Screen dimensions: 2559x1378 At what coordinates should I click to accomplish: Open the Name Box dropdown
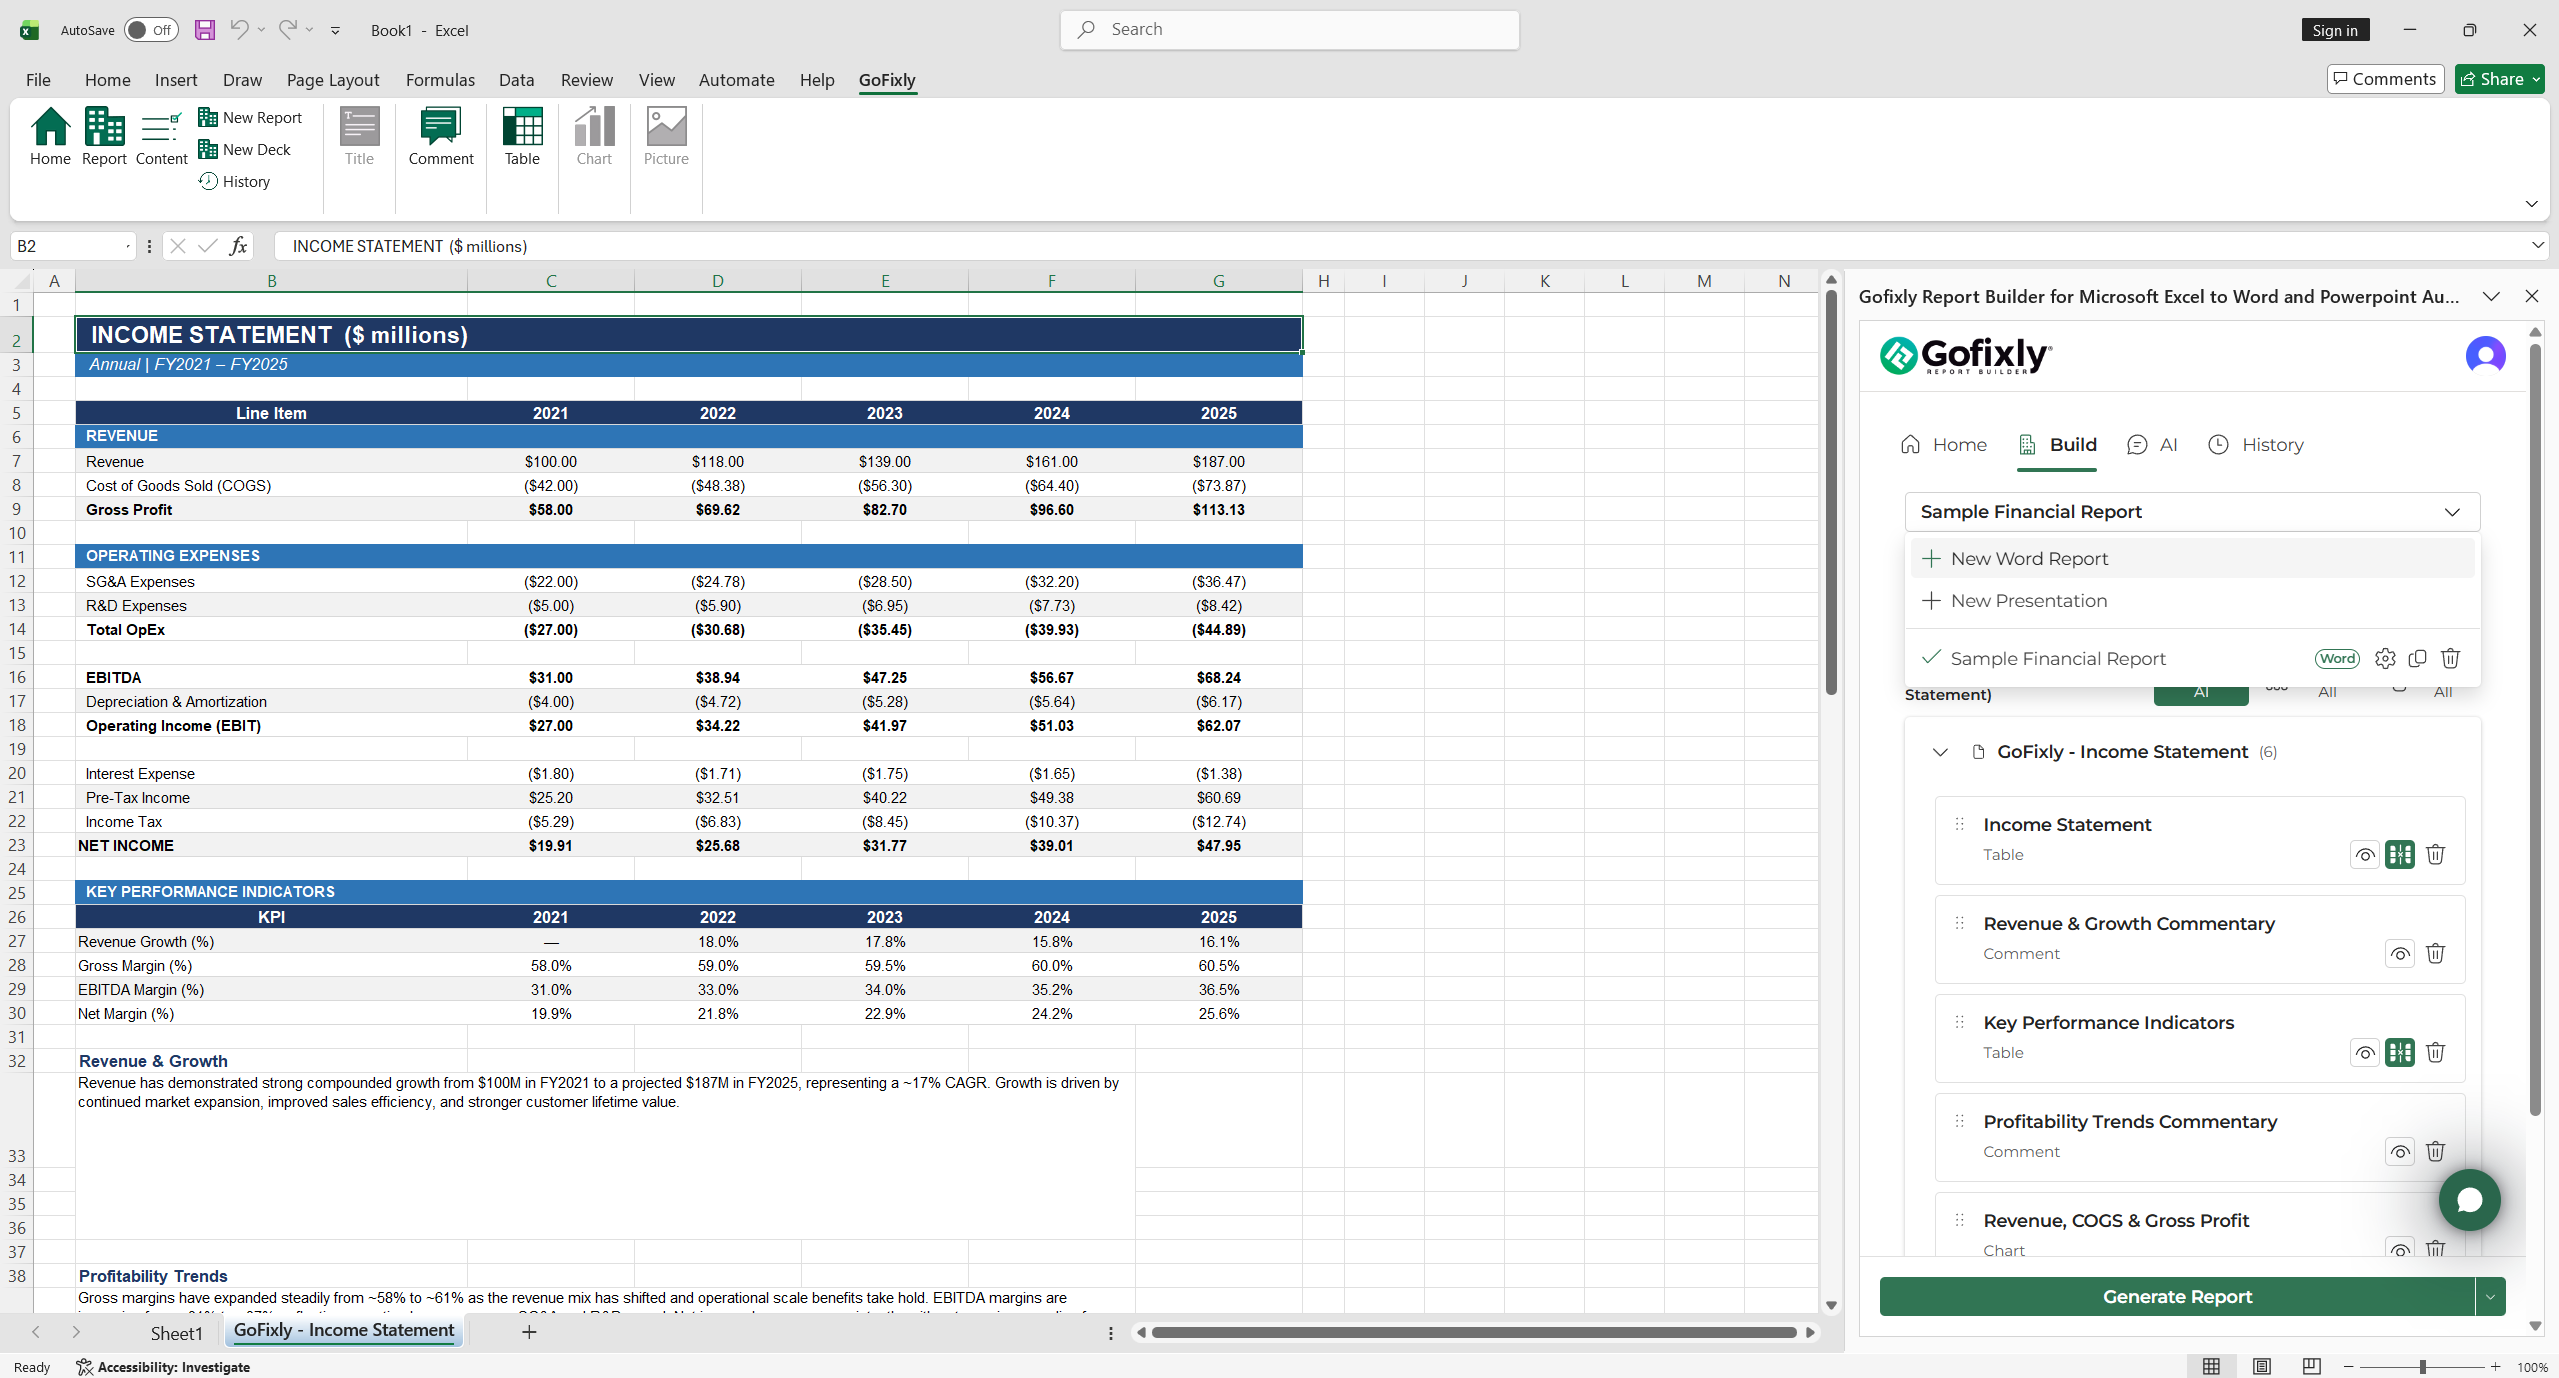coord(128,246)
